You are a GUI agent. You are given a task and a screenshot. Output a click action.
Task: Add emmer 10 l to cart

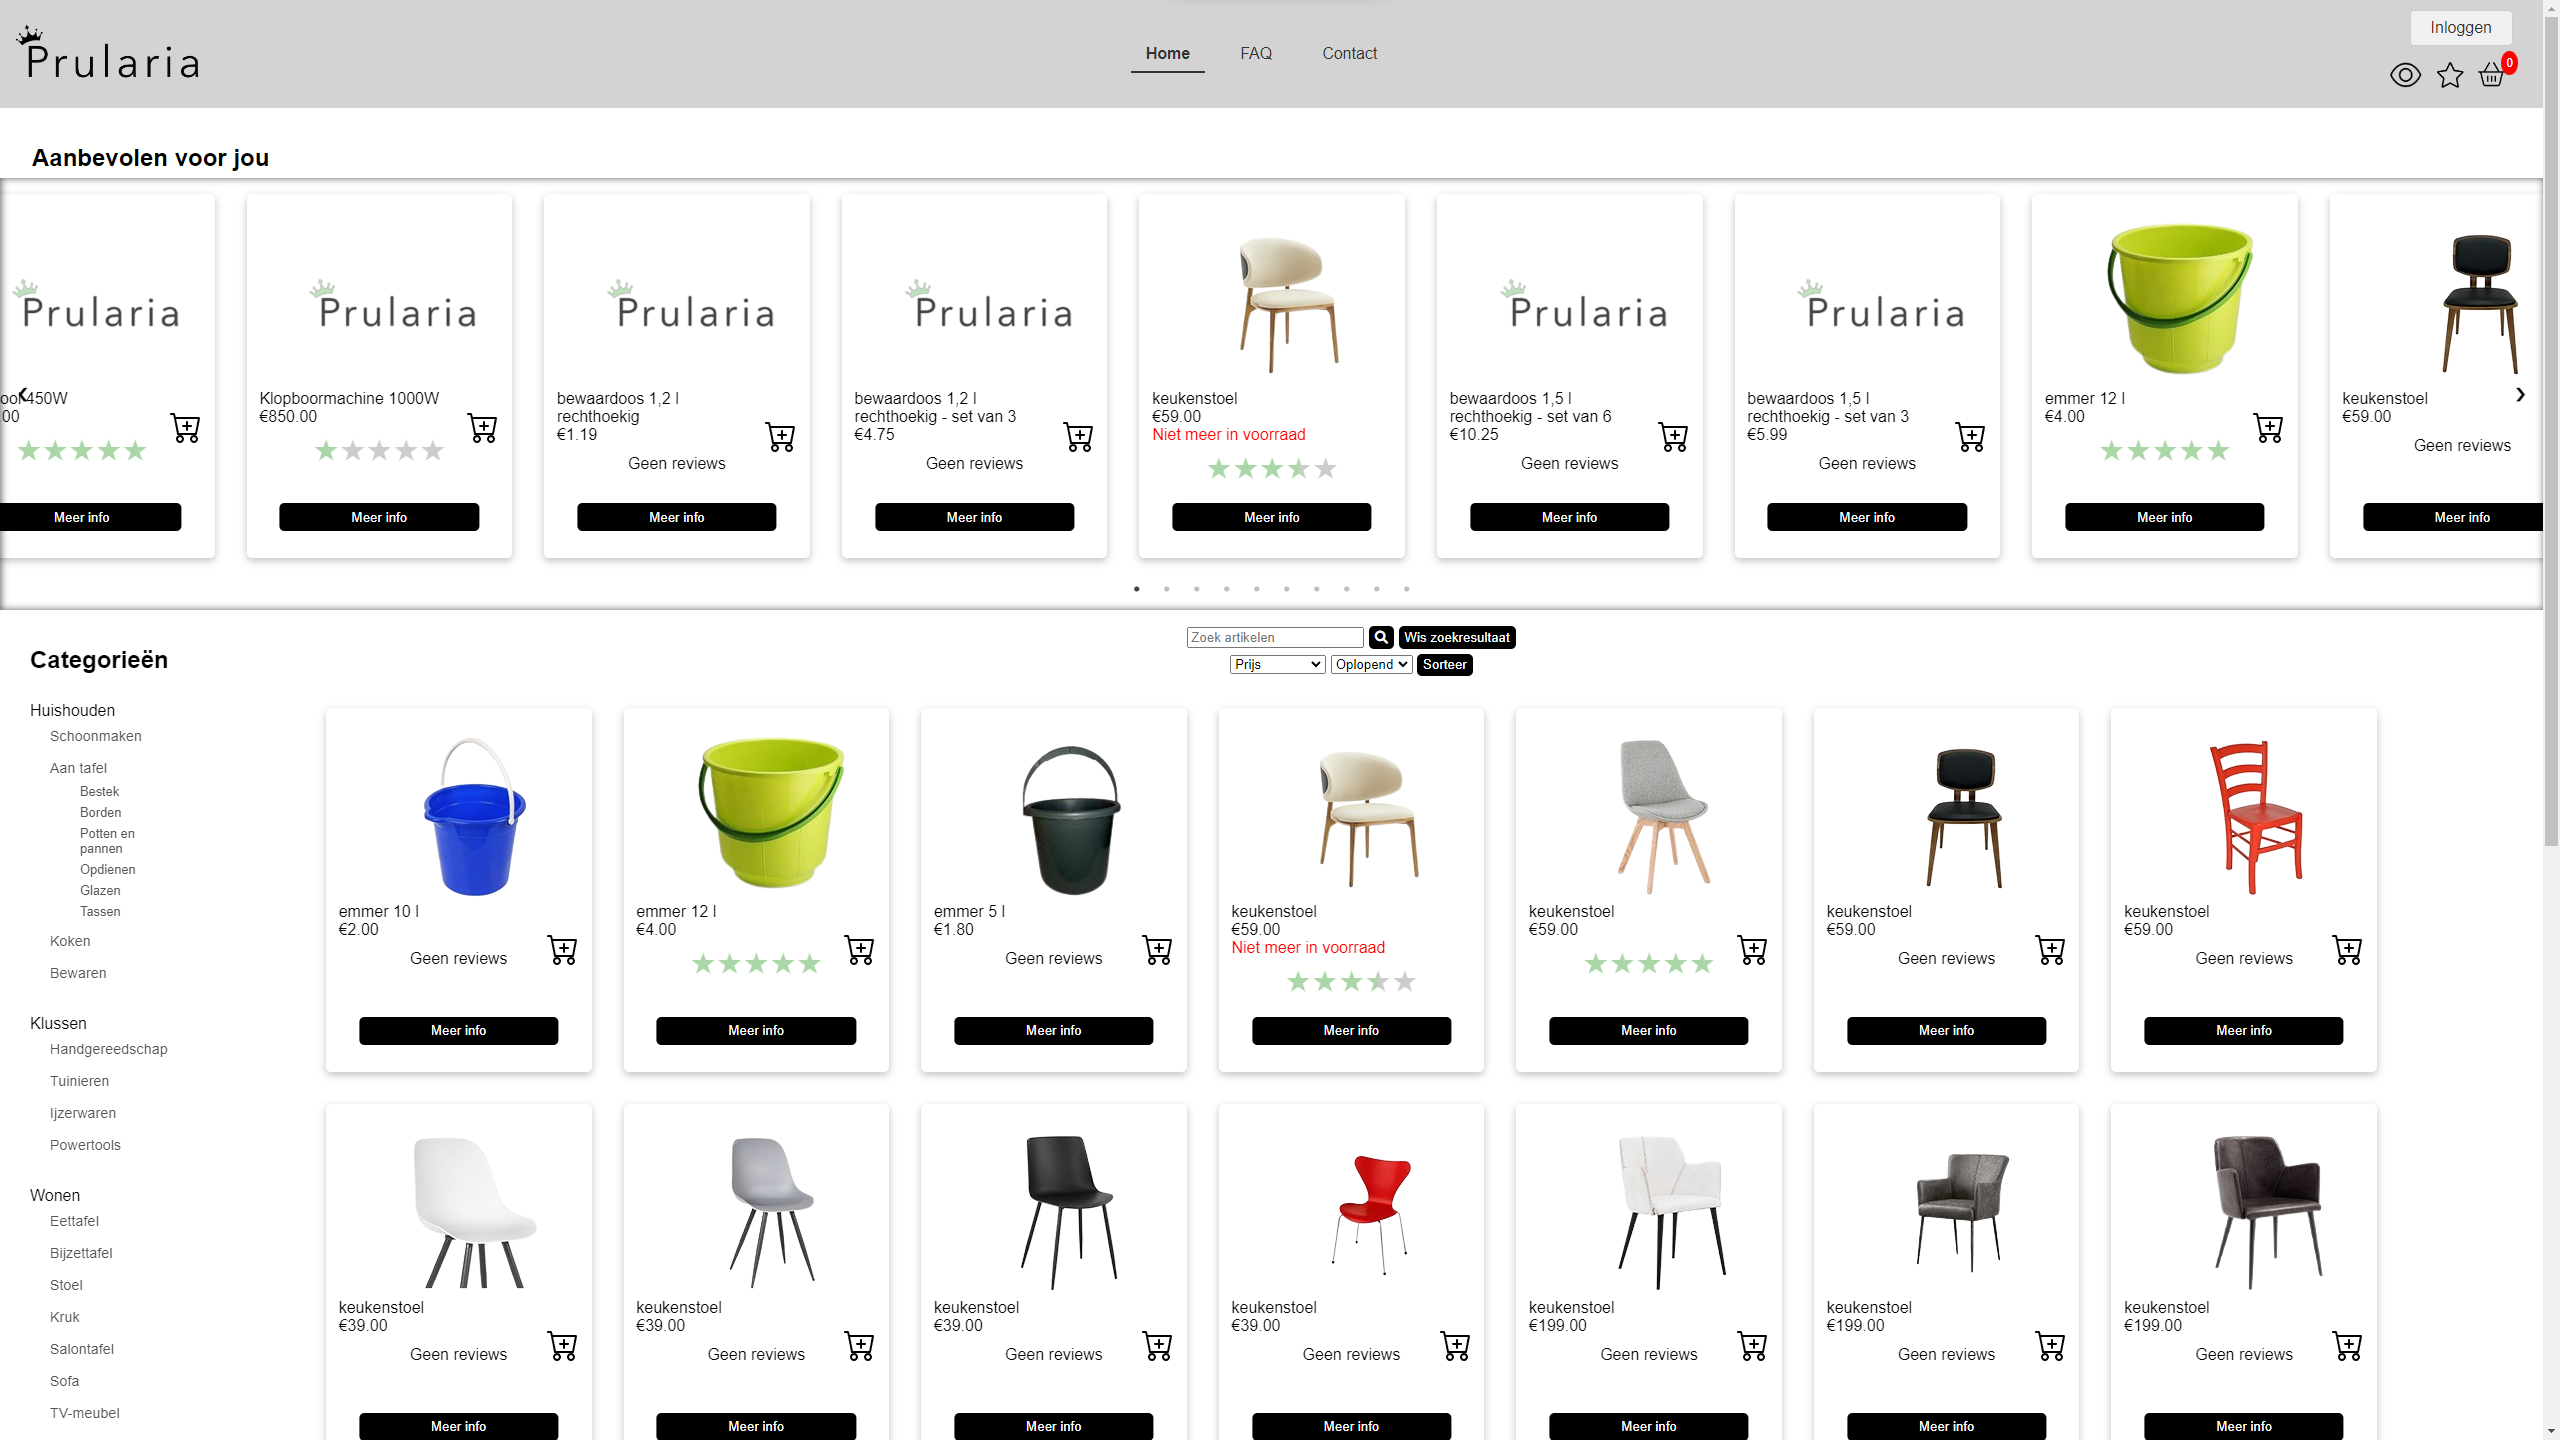(562, 950)
